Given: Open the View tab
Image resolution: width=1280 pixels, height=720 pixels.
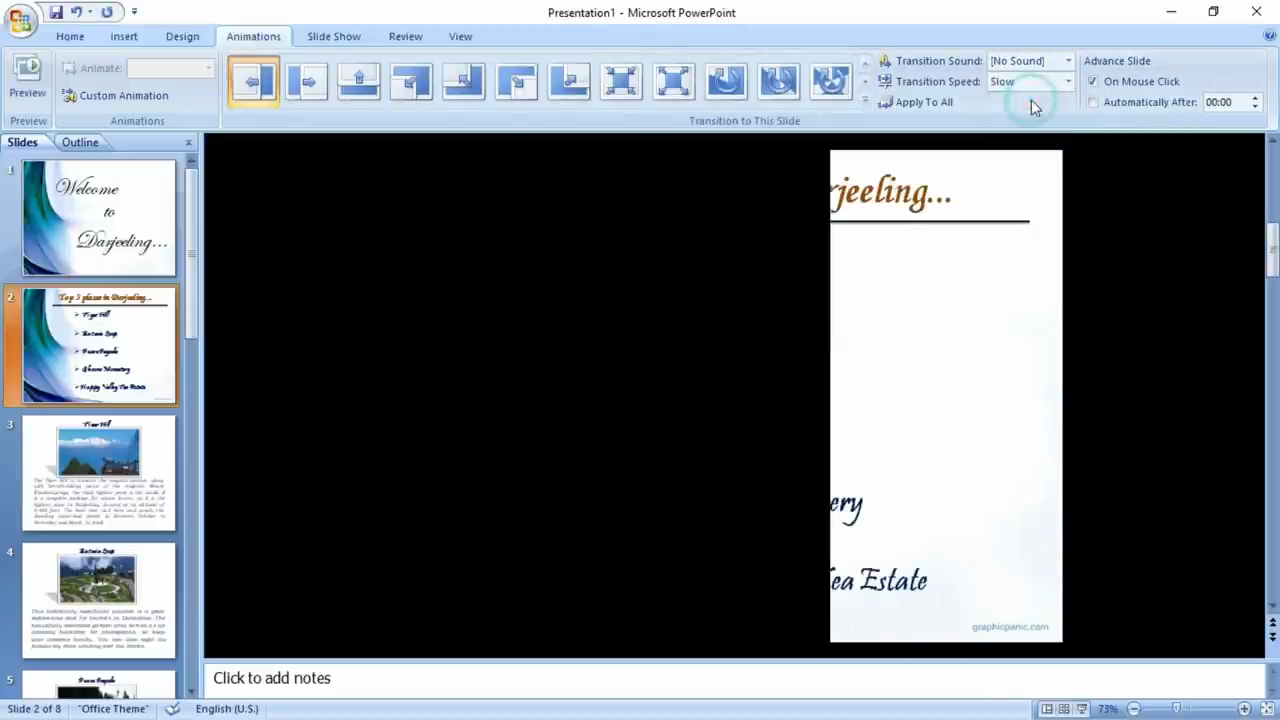Looking at the screenshot, I should point(460,36).
